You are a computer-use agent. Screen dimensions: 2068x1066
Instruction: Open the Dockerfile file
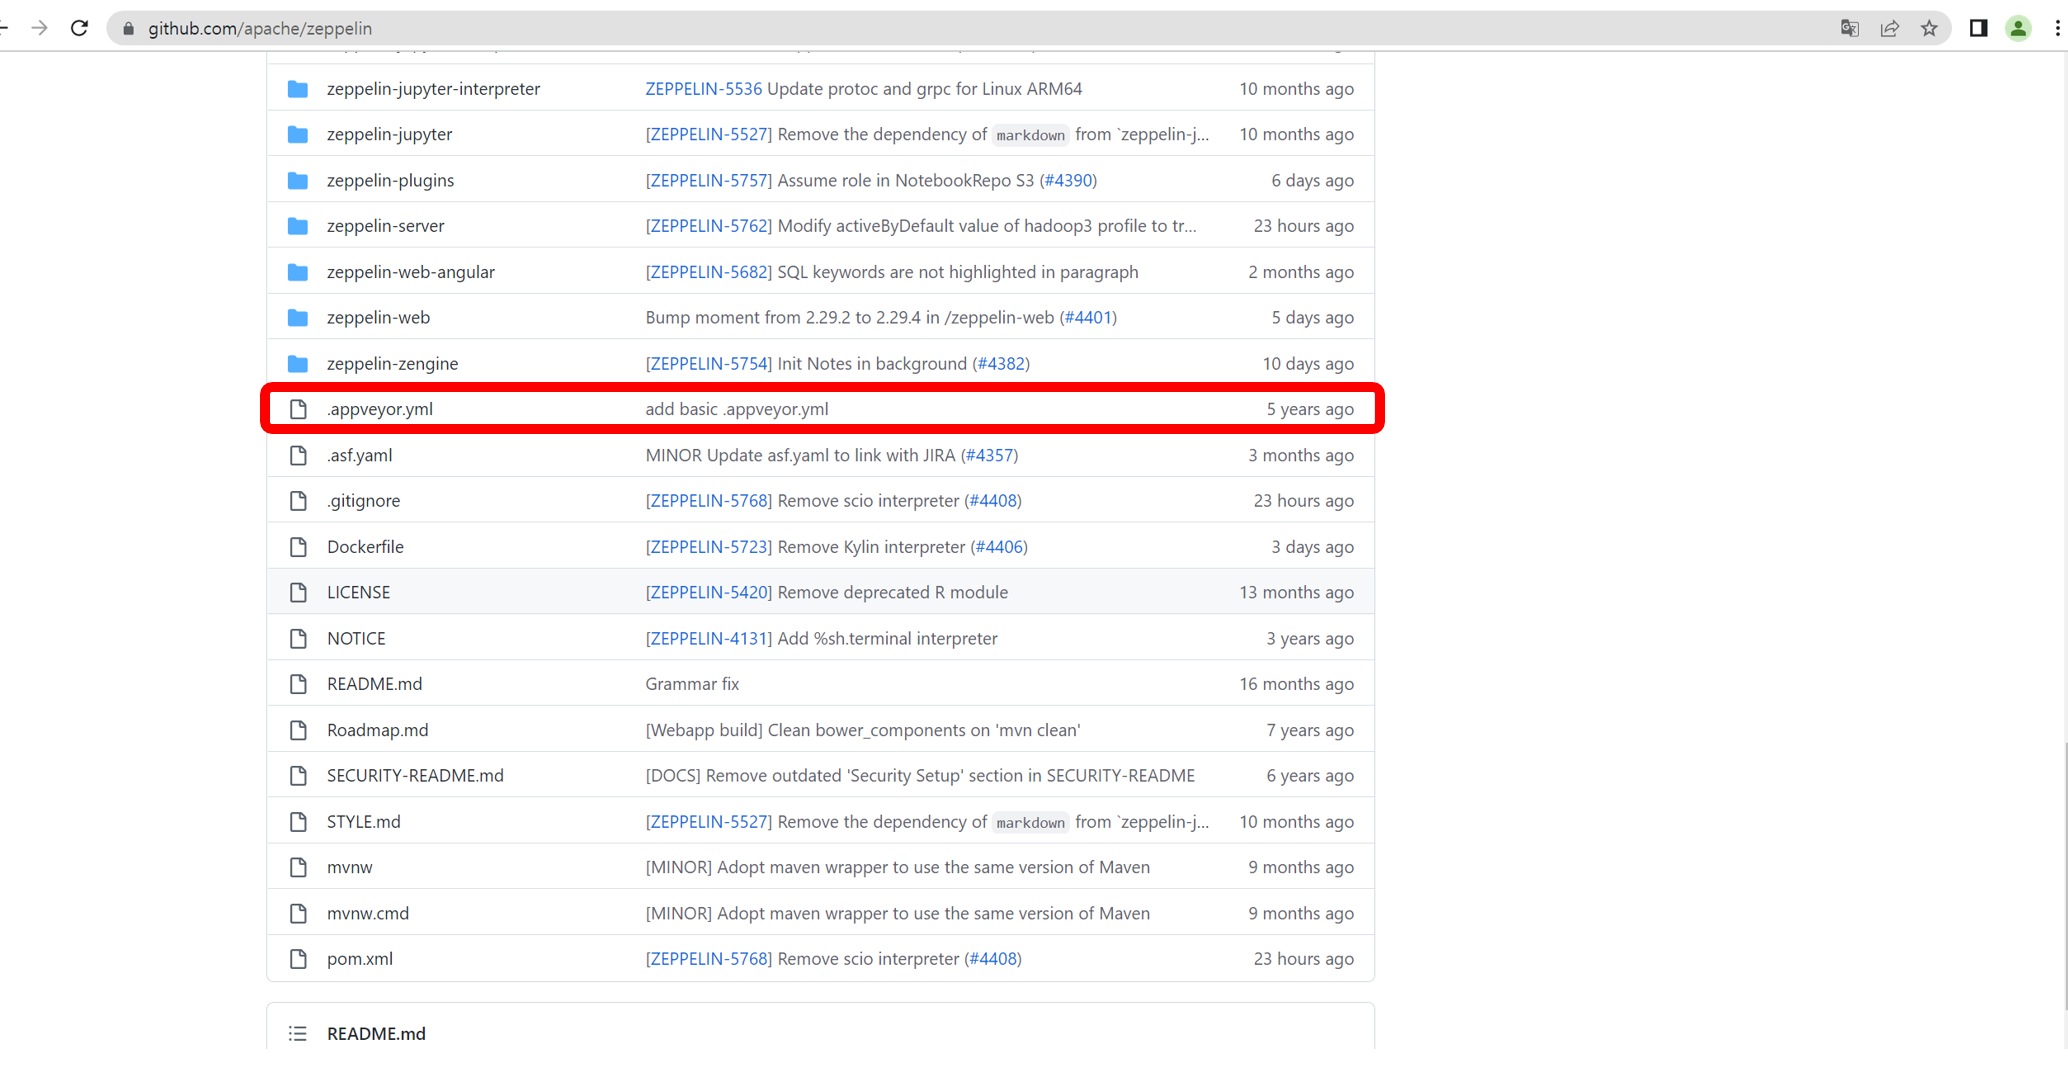click(365, 547)
